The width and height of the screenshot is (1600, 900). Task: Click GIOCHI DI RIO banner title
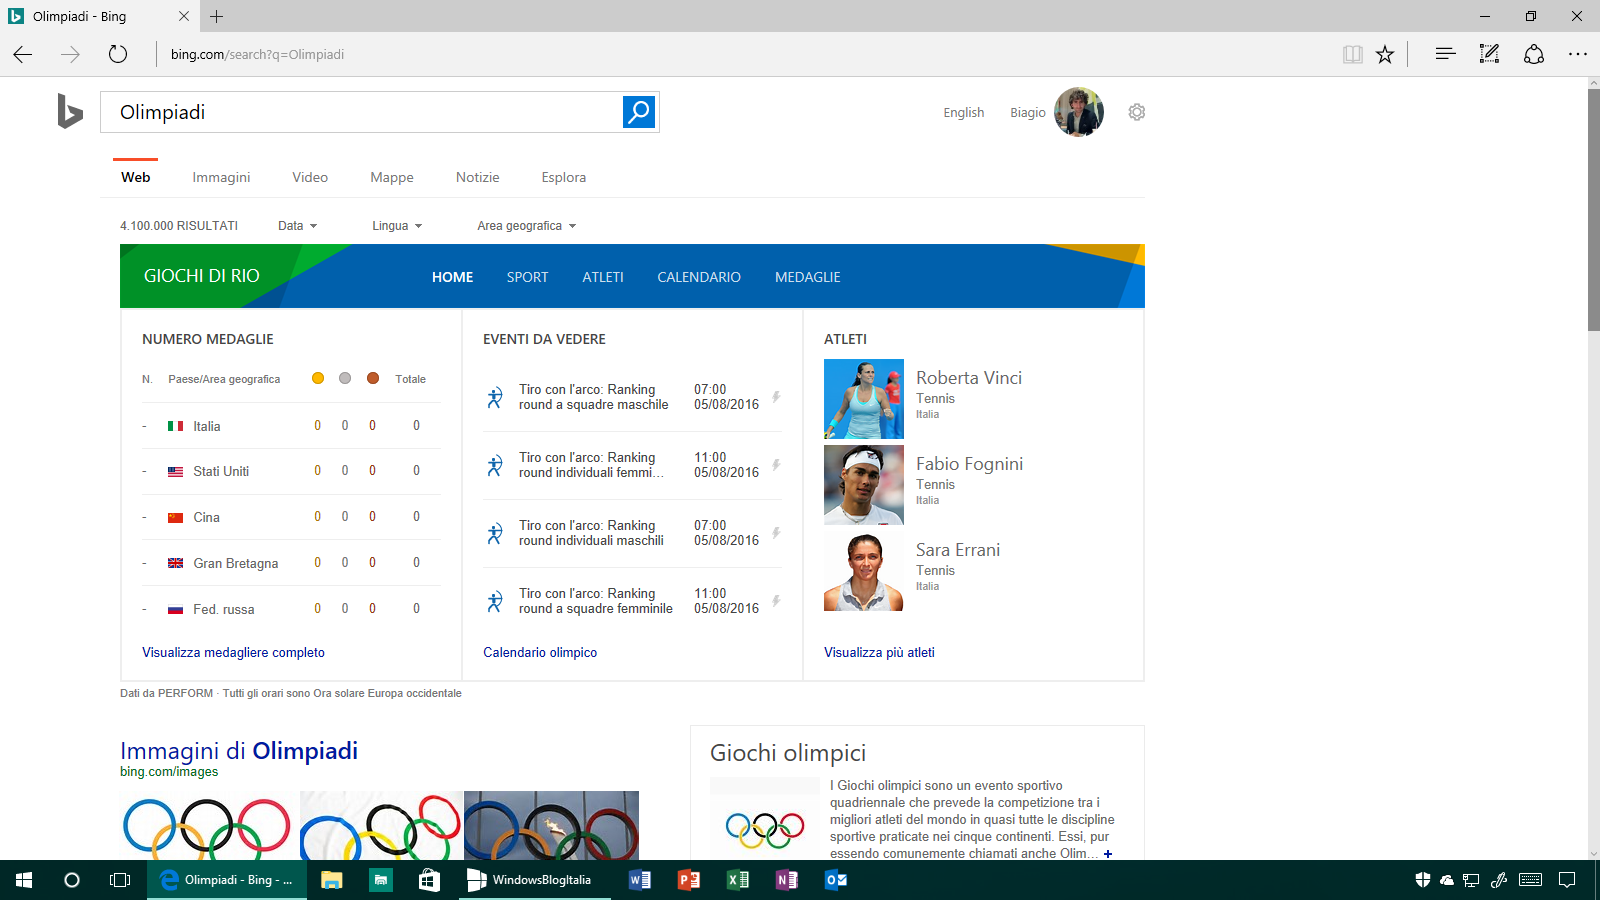pyautogui.click(x=202, y=276)
